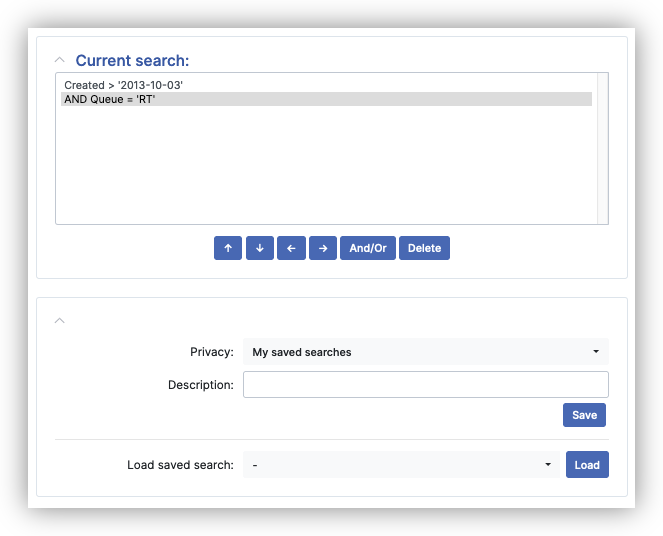The image size is (663, 536).
Task: Click the left arrow button to outdent
Action: point(291,248)
